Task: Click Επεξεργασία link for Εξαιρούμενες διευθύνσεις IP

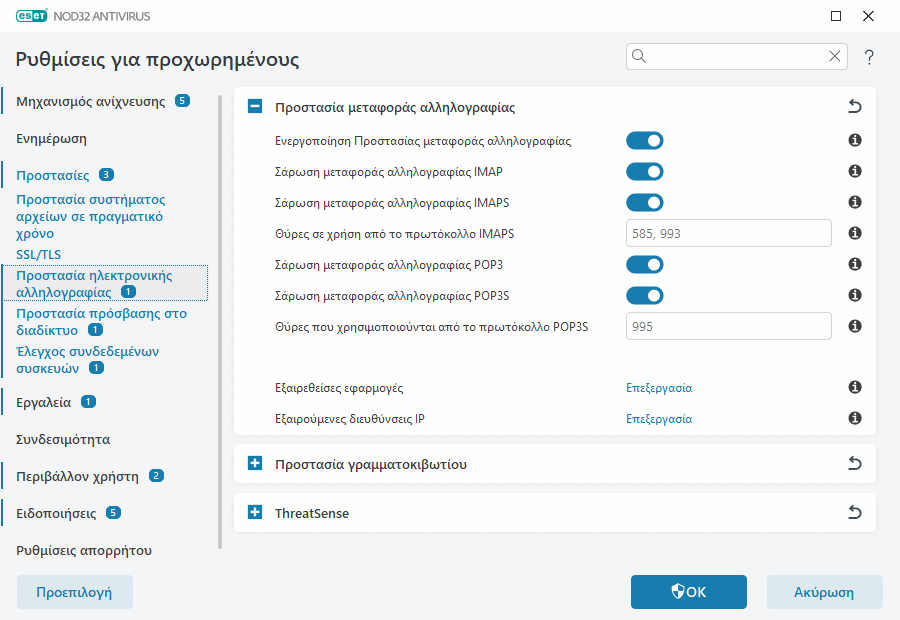Action: click(x=659, y=419)
